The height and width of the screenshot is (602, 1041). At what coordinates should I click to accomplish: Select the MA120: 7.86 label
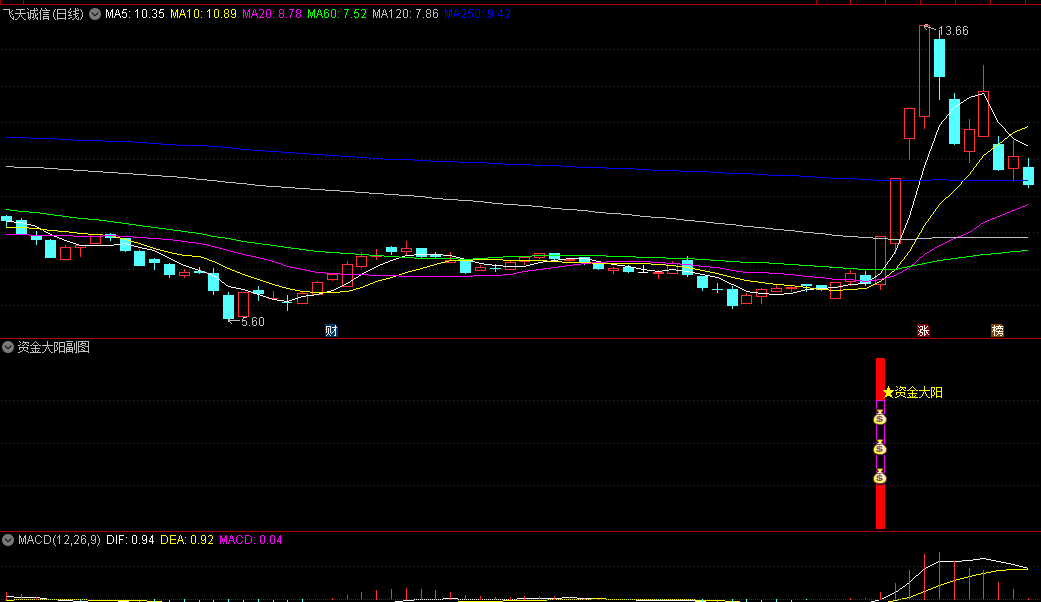405,14
